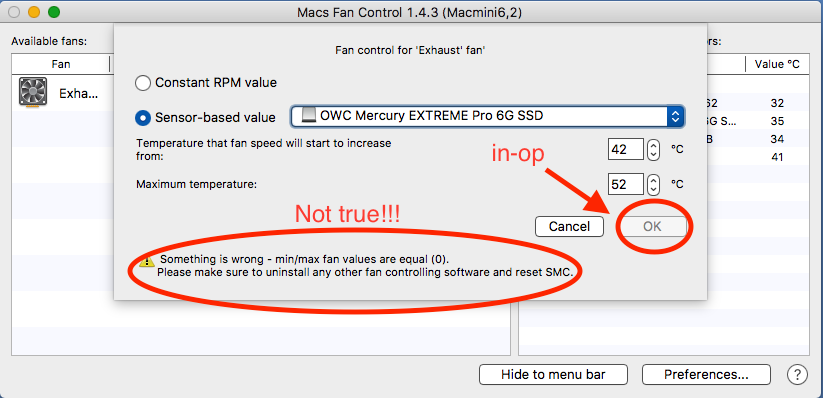Select the sensor row with value 32
This screenshot has width=823, height=398.
tap(758, 103)
